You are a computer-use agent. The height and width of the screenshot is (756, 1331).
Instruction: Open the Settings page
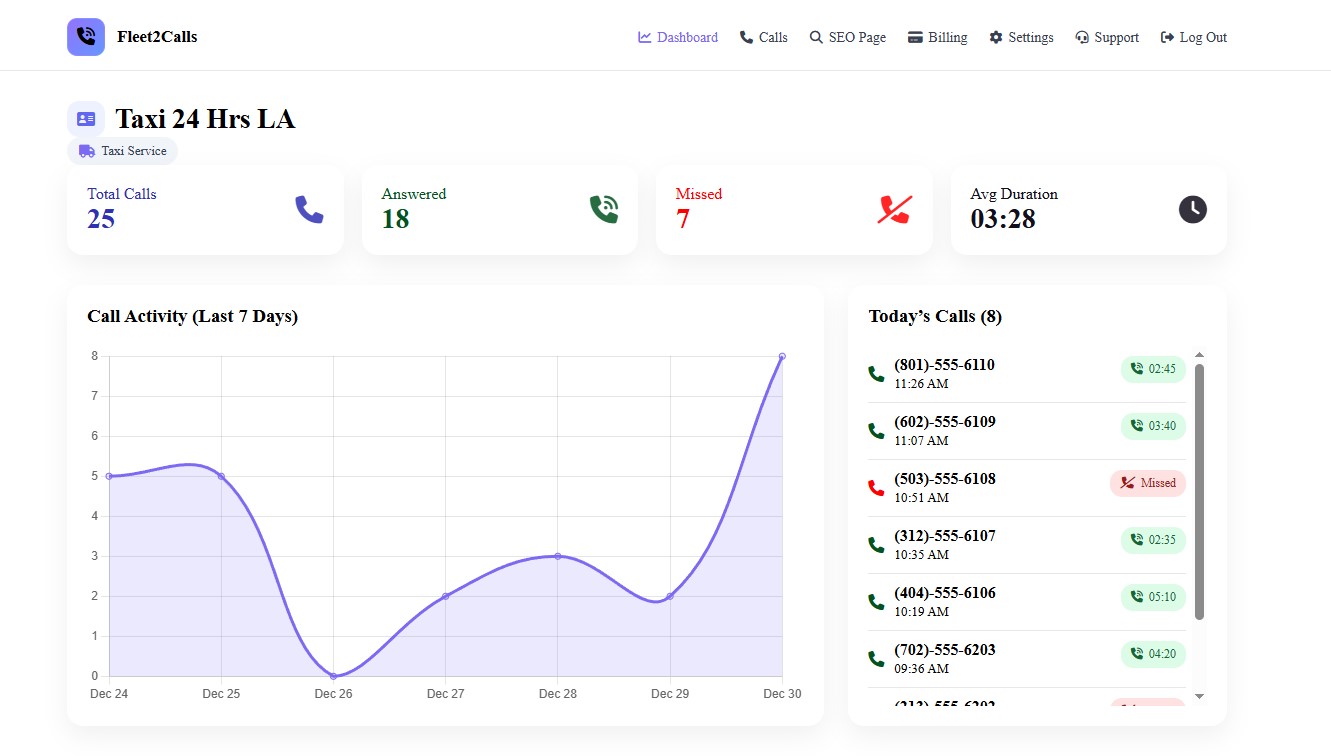tap(1021, 37)
